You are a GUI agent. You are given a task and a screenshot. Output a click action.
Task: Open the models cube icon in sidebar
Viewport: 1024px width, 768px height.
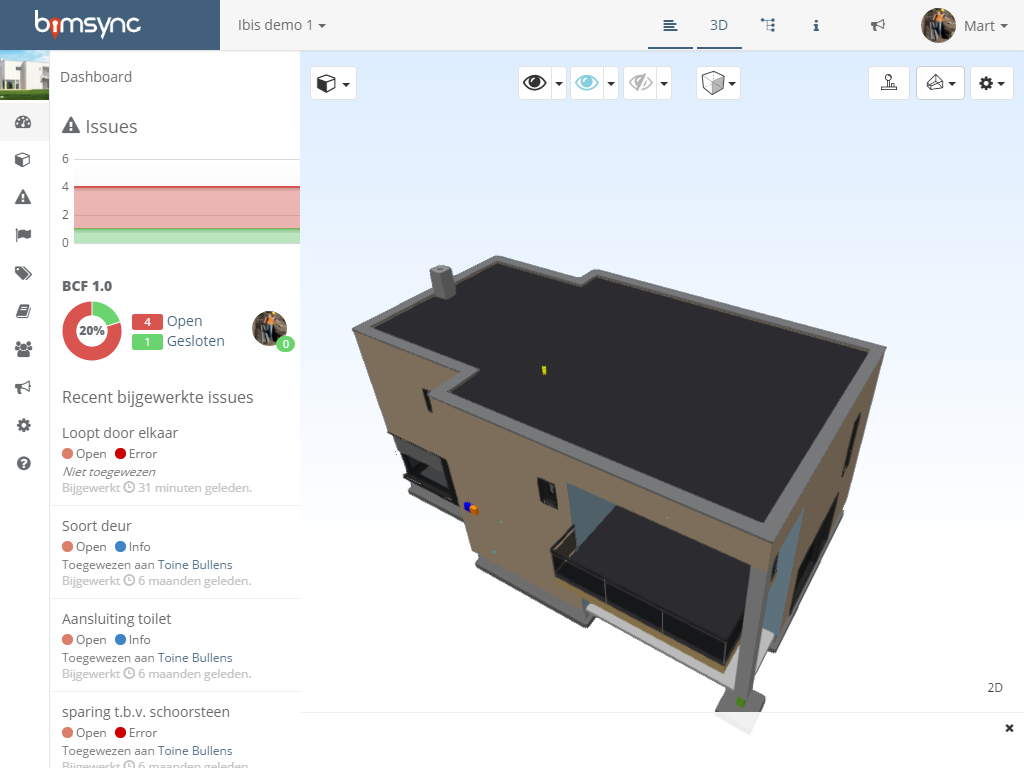[x=24, y=160]
